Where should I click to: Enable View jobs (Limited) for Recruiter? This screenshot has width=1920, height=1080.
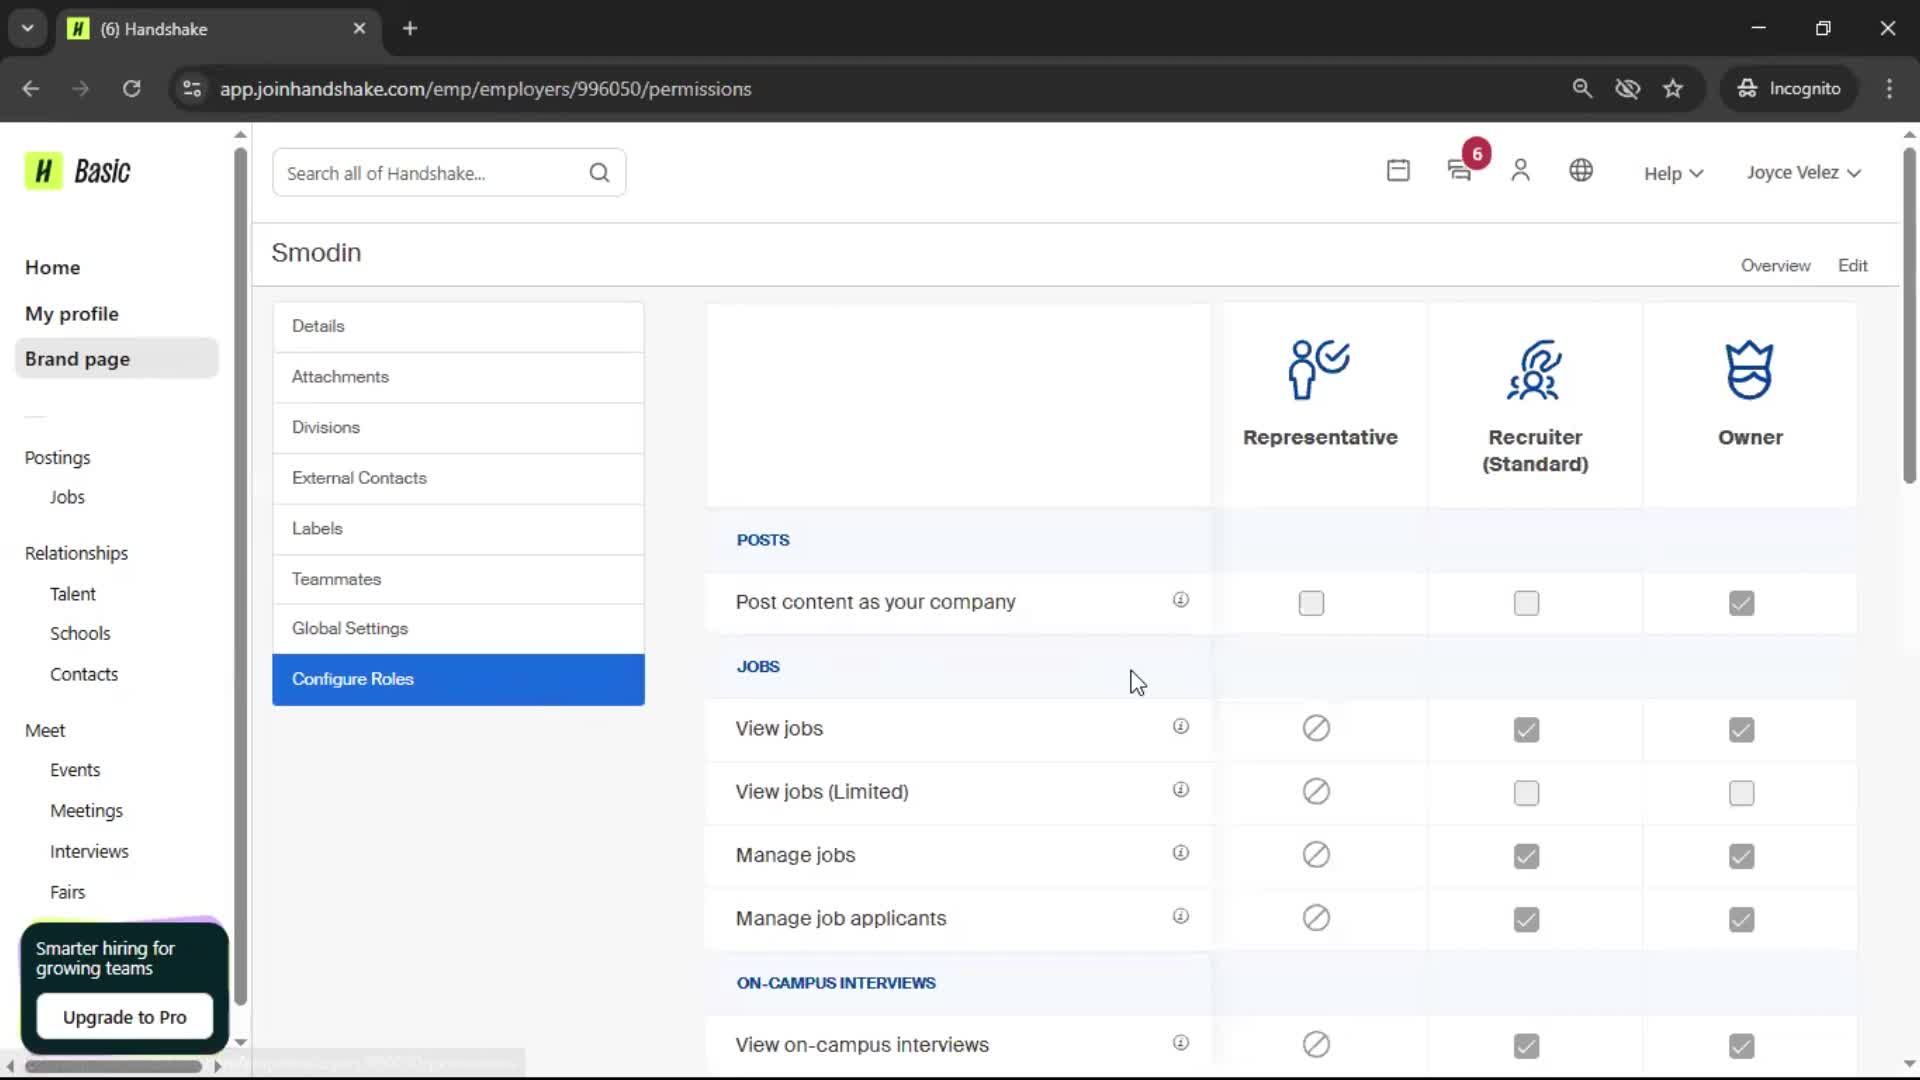(1526, 793)
